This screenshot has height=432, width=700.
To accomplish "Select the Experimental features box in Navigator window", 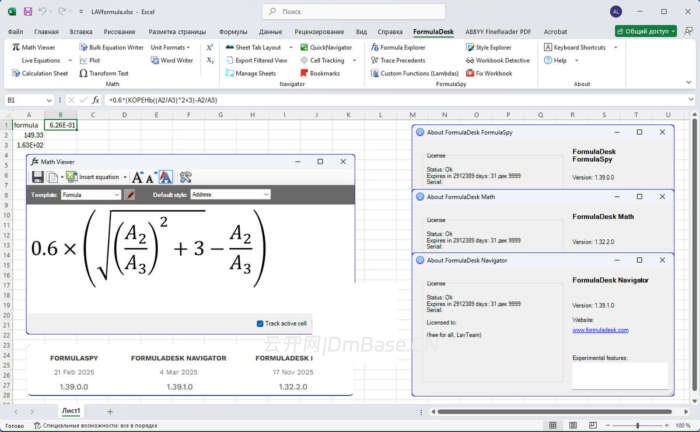I will pos(620,375).
